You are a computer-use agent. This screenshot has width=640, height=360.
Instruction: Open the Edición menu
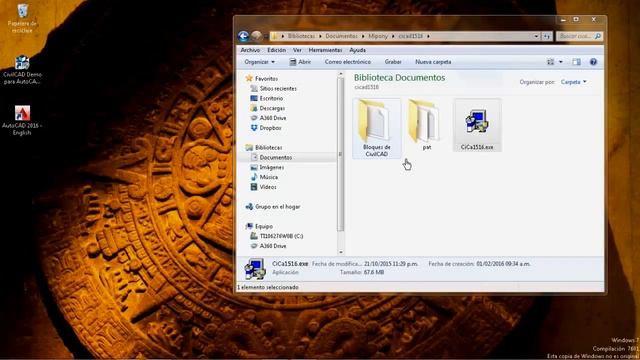(276, 50)
